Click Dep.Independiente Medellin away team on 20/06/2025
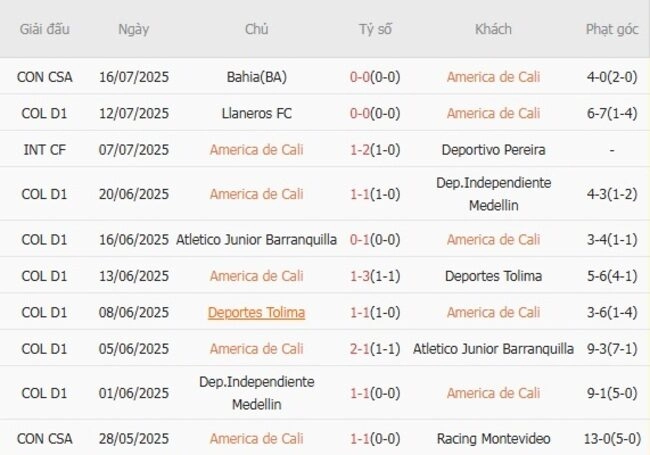The height and width of the screenshot is (455, 650). (493, 194)
